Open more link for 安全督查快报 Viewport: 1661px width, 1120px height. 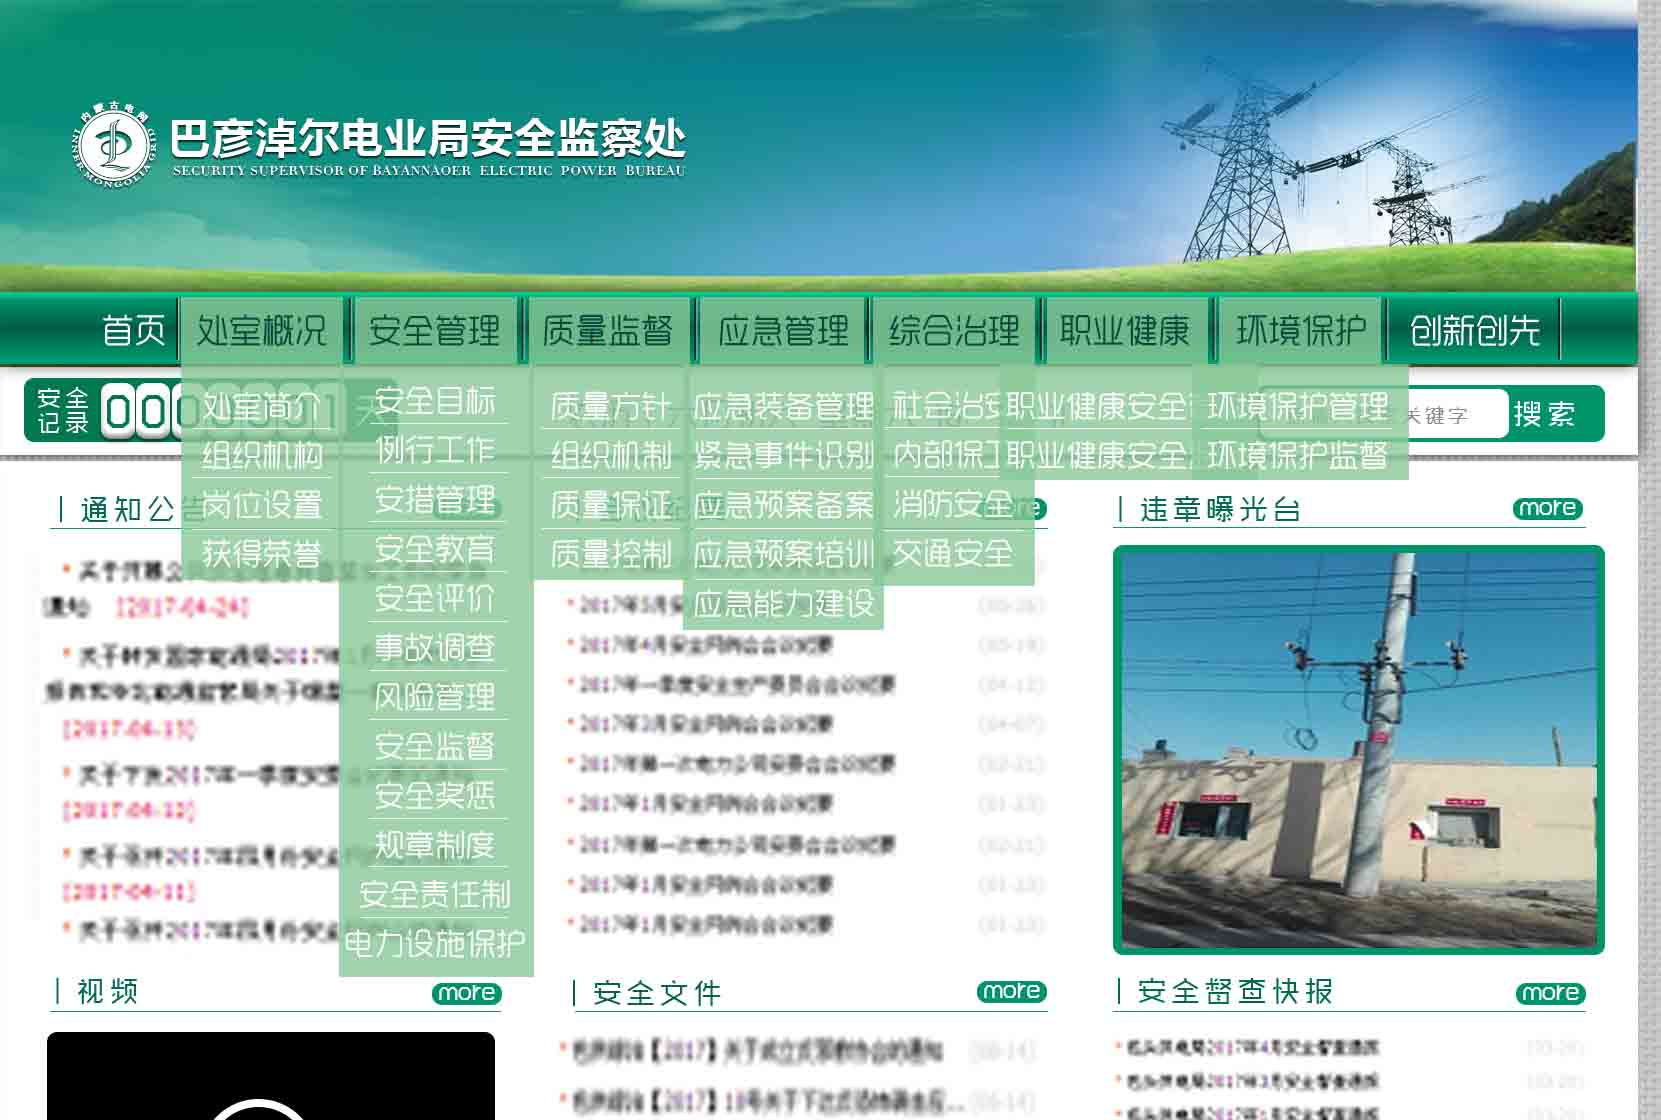[x=1550, y=993]
